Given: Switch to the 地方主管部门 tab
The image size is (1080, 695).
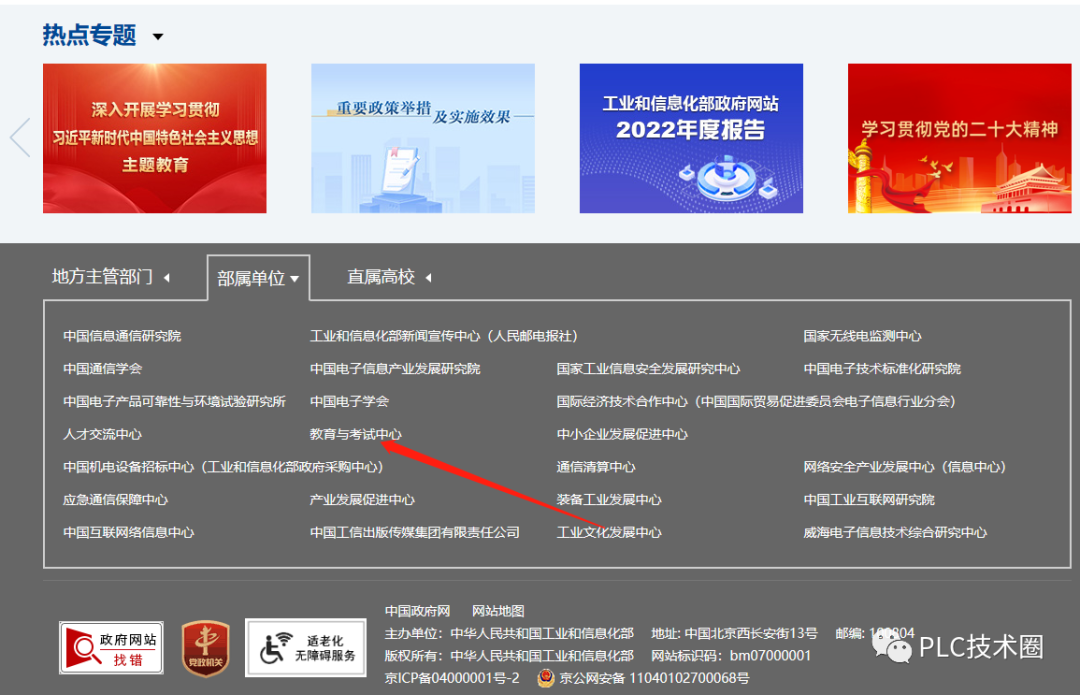Looking at the screenshot, I should (103, 277).
